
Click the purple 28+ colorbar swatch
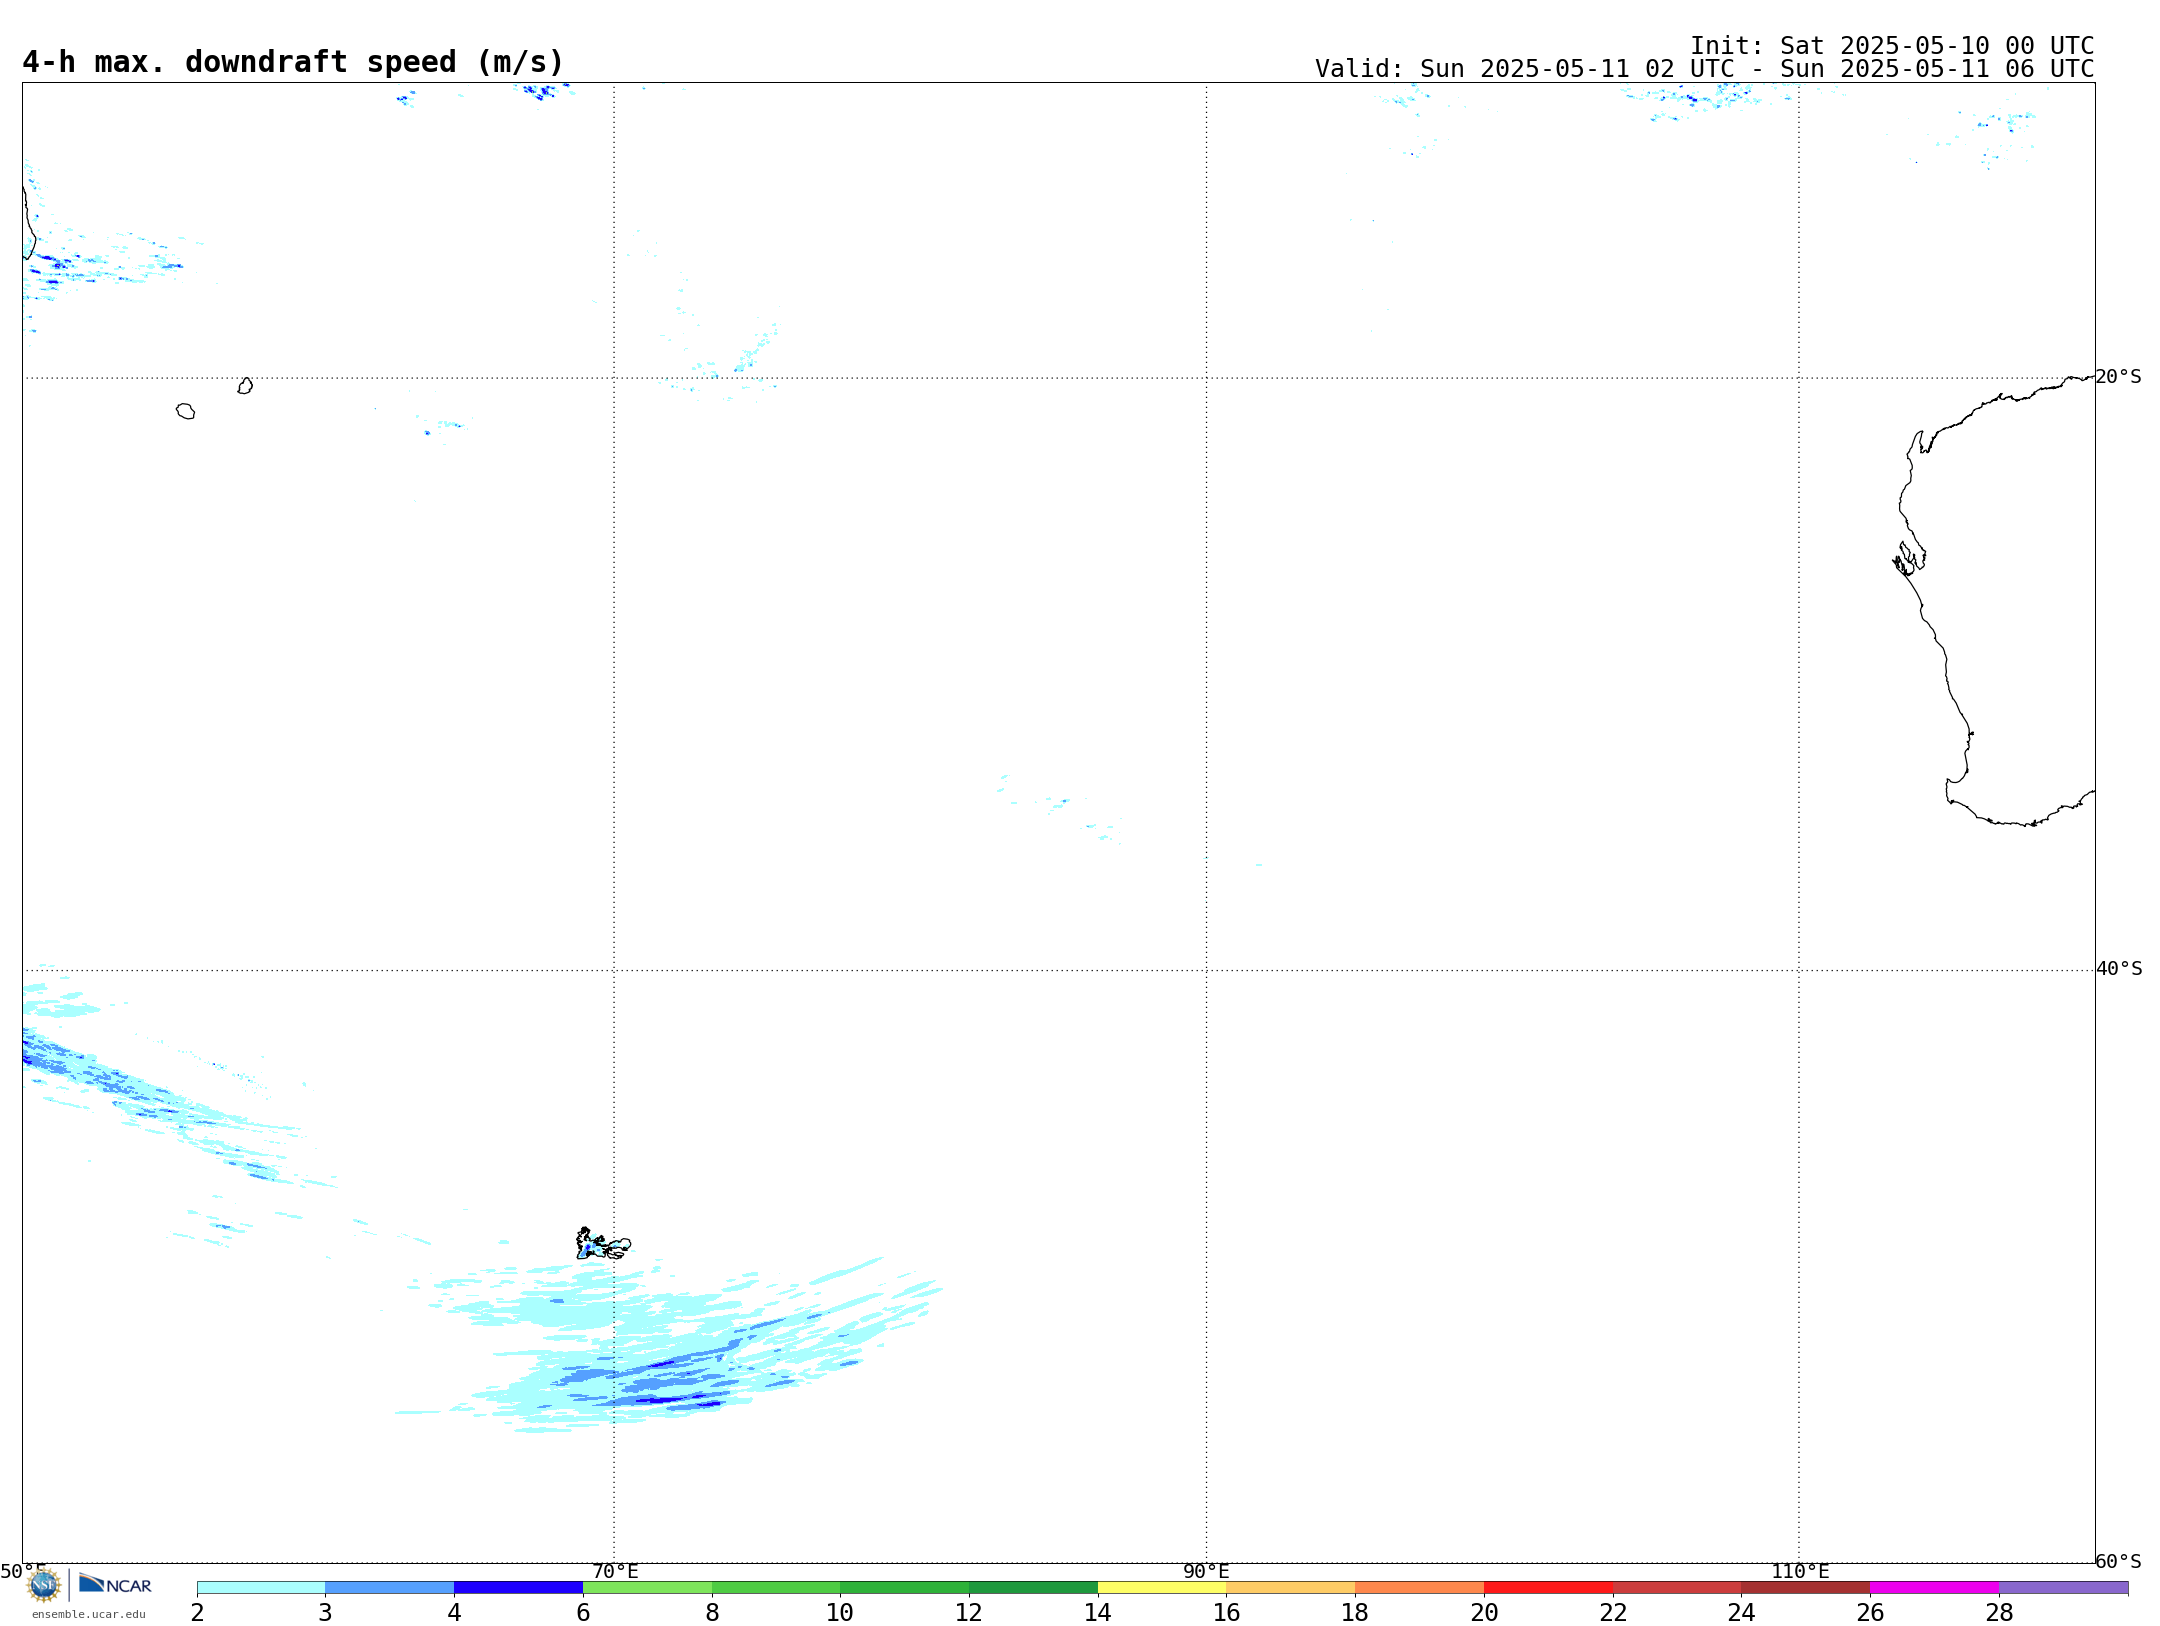point(2063,1587)
